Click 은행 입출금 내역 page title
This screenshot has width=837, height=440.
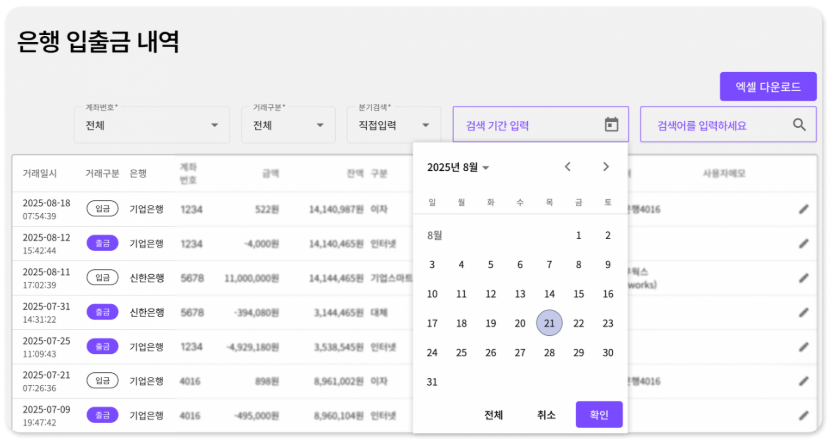tap(98, 41)
